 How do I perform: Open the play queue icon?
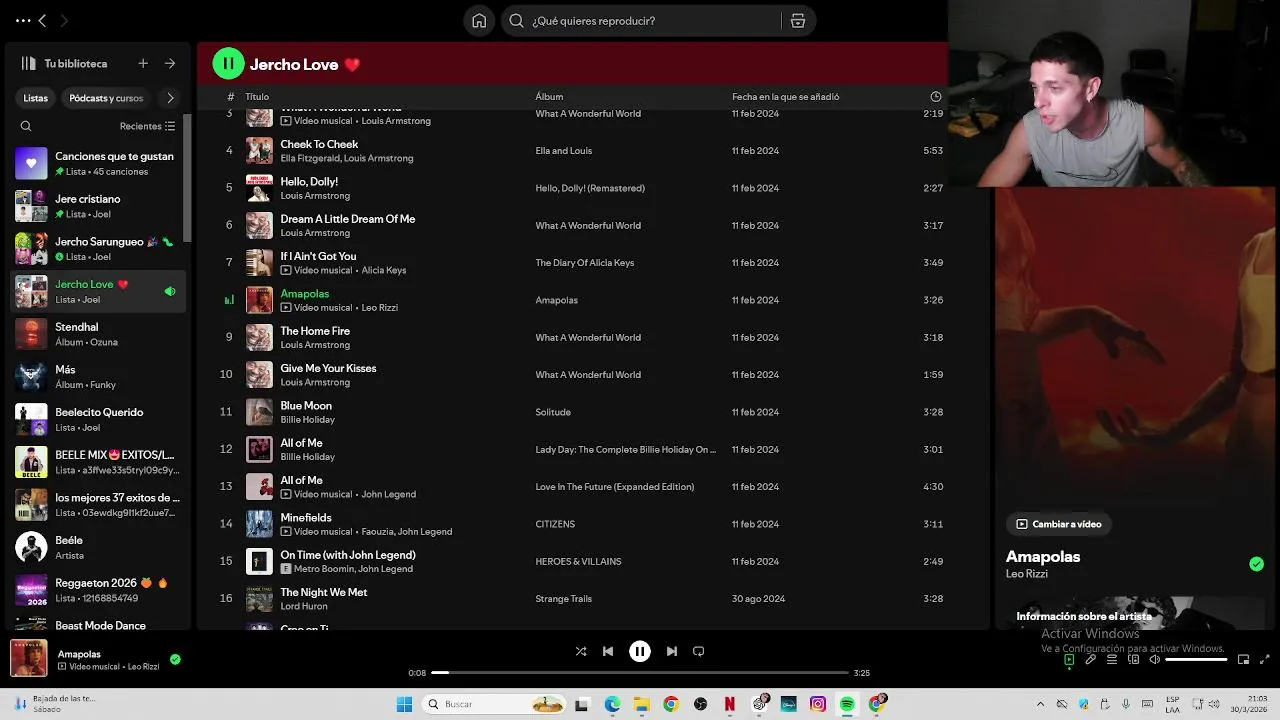click(x=1112, y=660)
